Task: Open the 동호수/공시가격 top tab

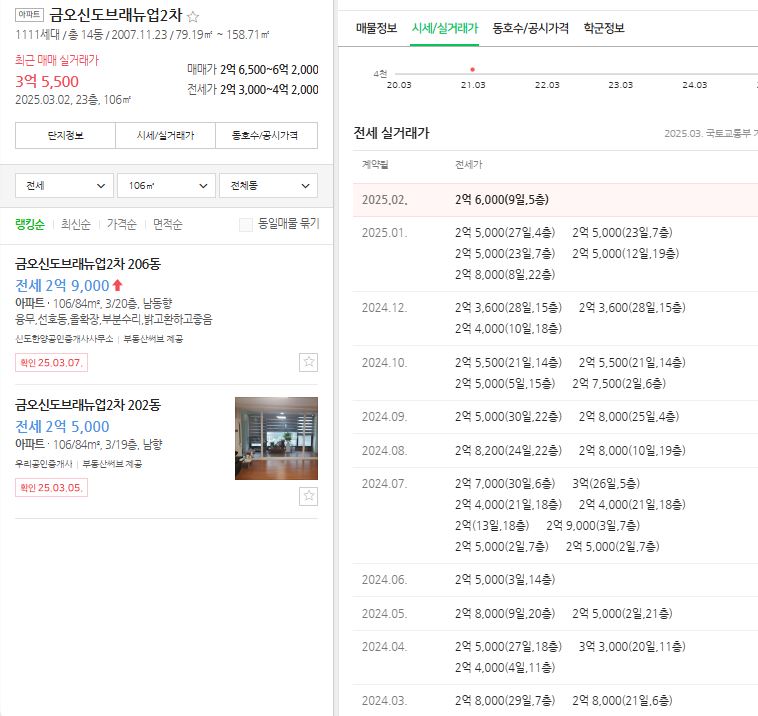Action: point(530,28)
